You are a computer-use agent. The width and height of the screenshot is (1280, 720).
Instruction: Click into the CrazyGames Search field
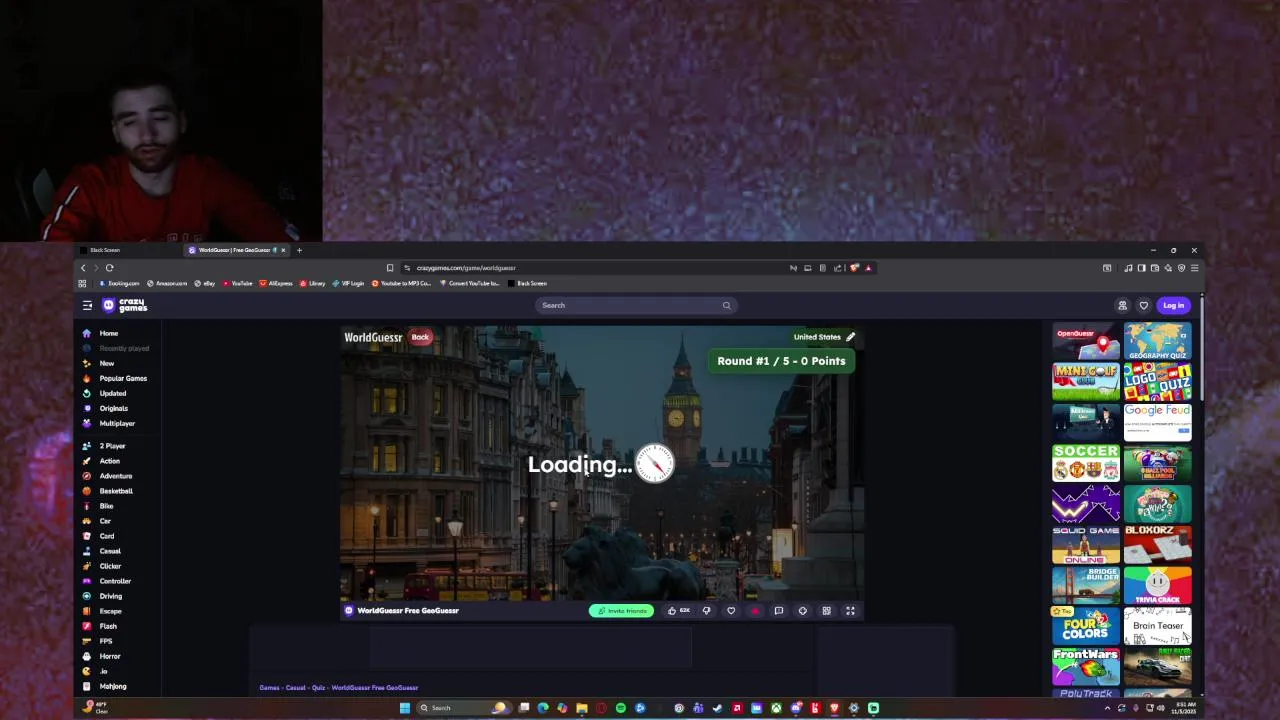click(x=636, y=305)
